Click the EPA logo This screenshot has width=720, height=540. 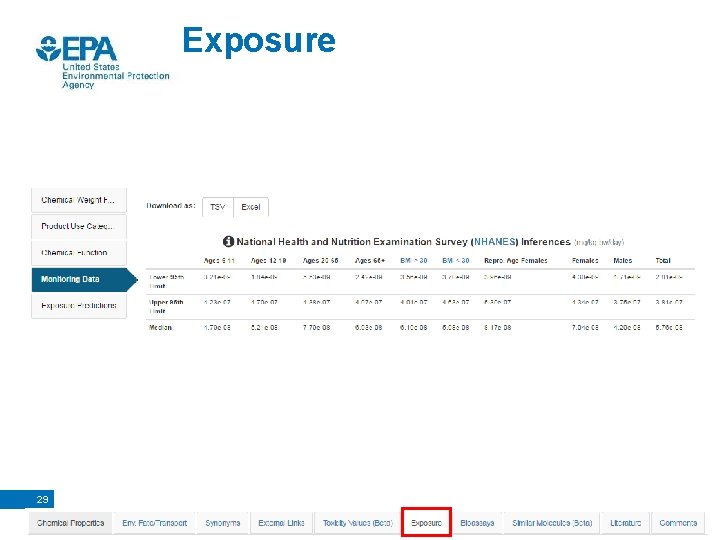pos(102,62)
